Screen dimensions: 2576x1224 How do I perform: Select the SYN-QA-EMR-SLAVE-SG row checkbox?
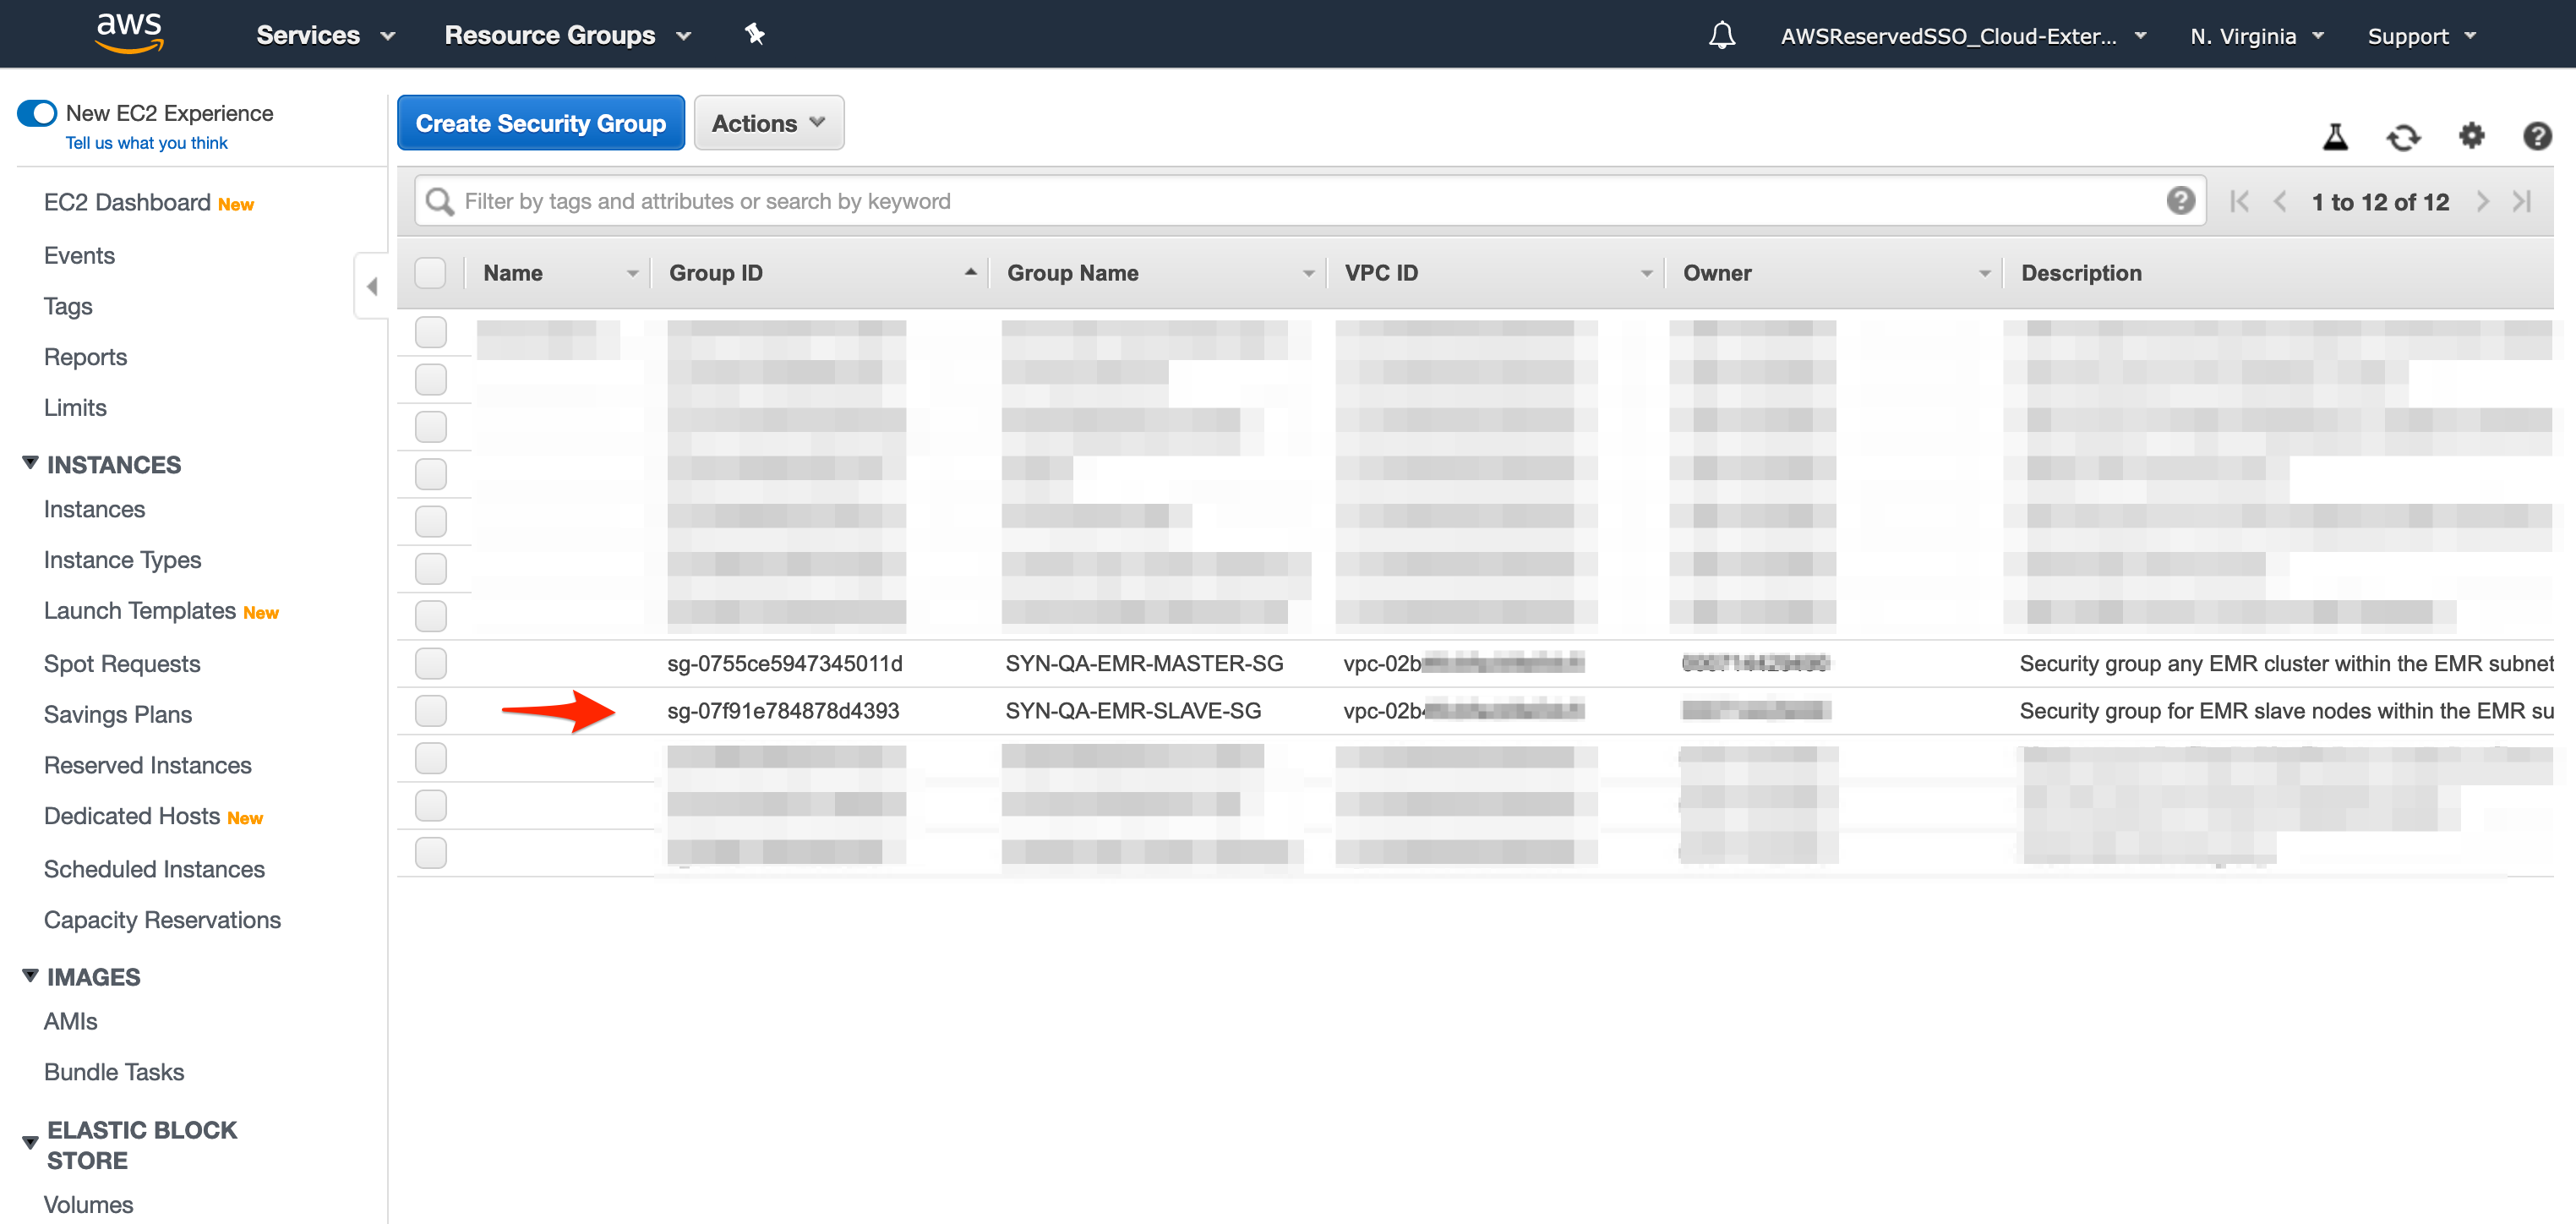pyautogui.click(x=430, y=710)
